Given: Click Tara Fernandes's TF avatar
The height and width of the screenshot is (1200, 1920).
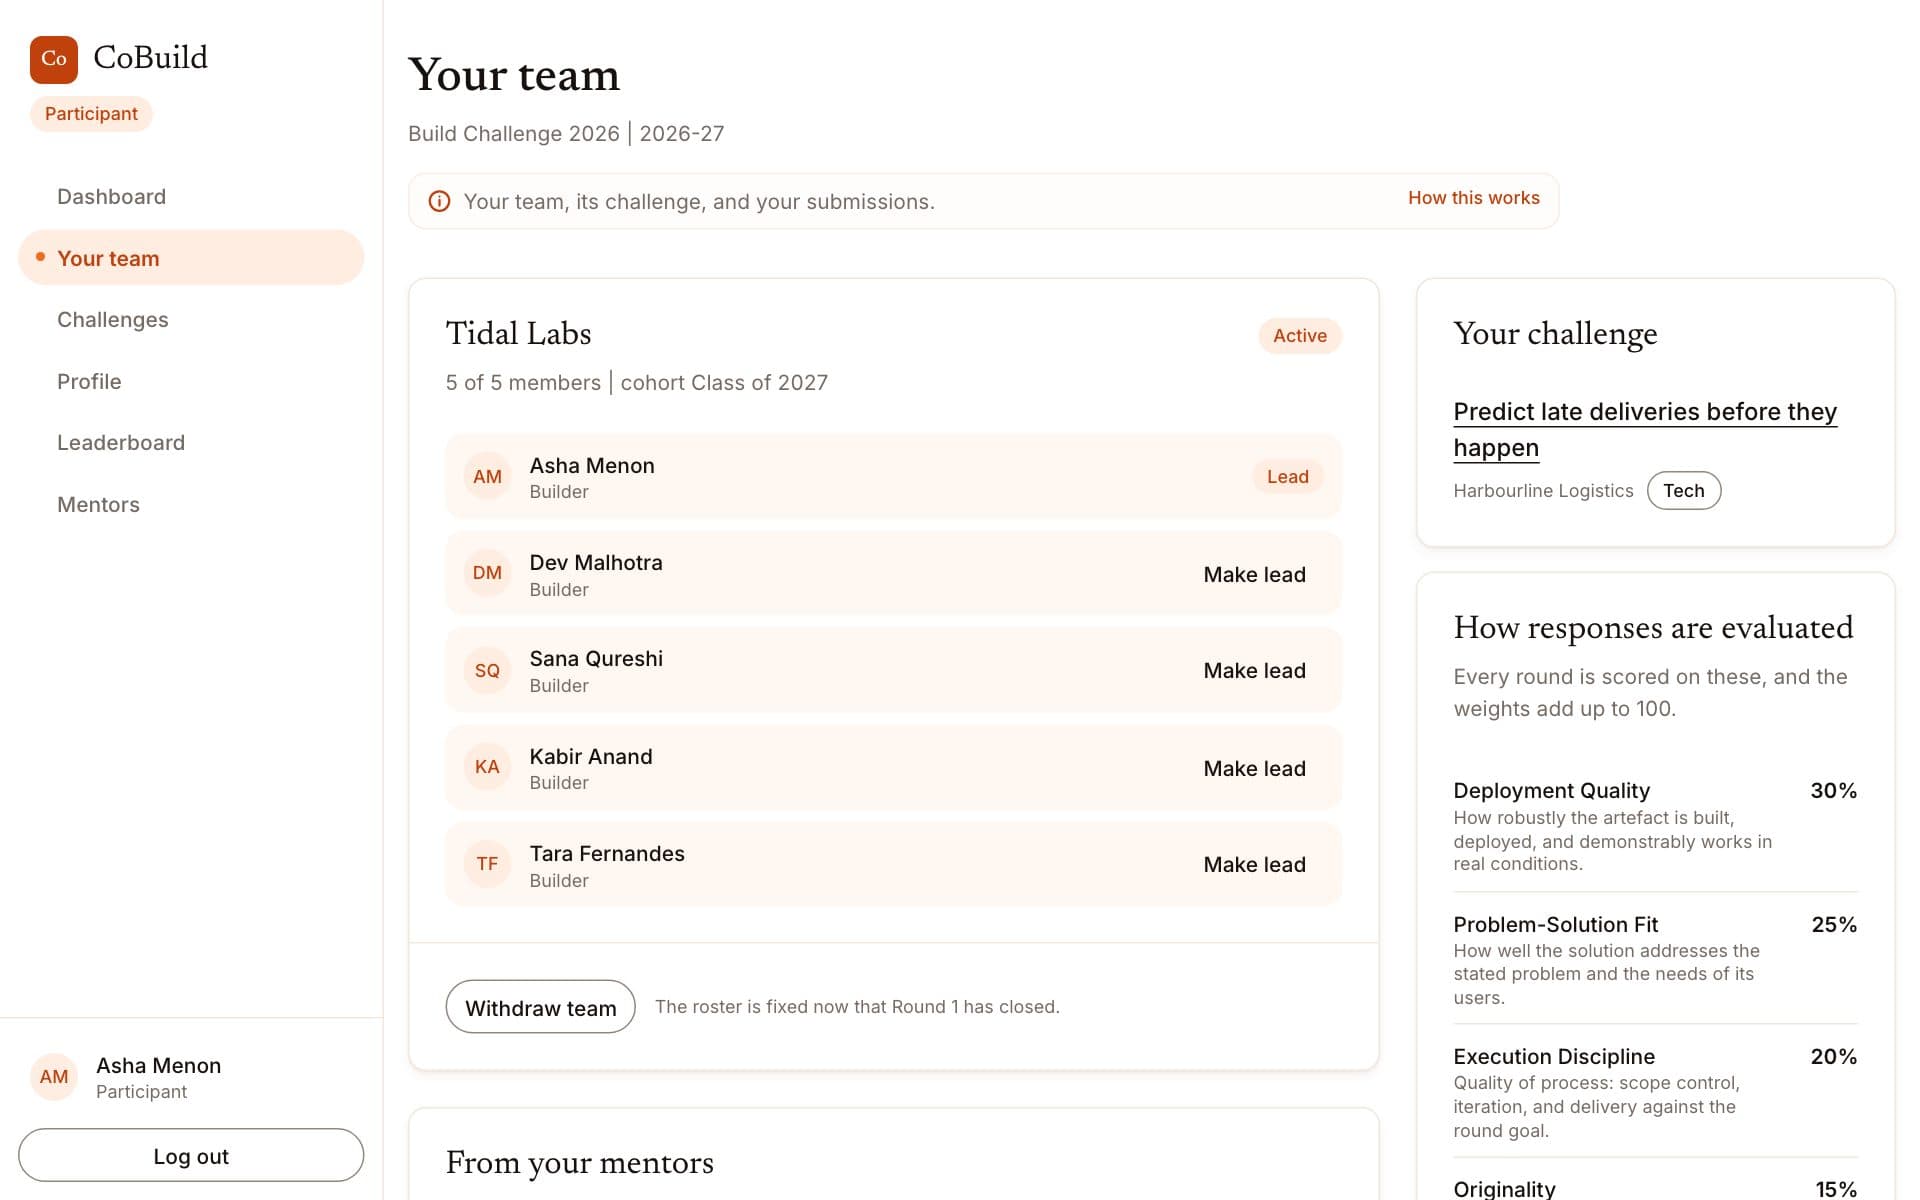Looking at the screenshot, I should tap(487, 864).
